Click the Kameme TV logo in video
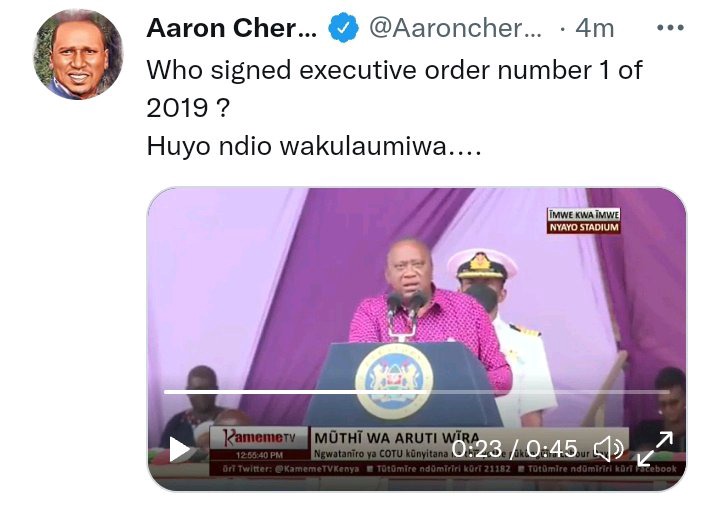 (x=259, y=438)
